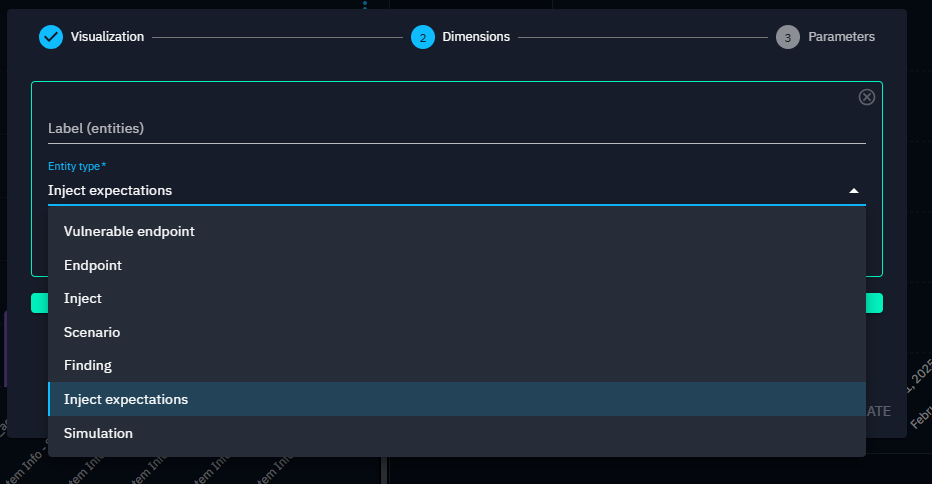Jump to the Parameters step label
The width and height of the screenshot is (932, 484).
tap(841, 37)
